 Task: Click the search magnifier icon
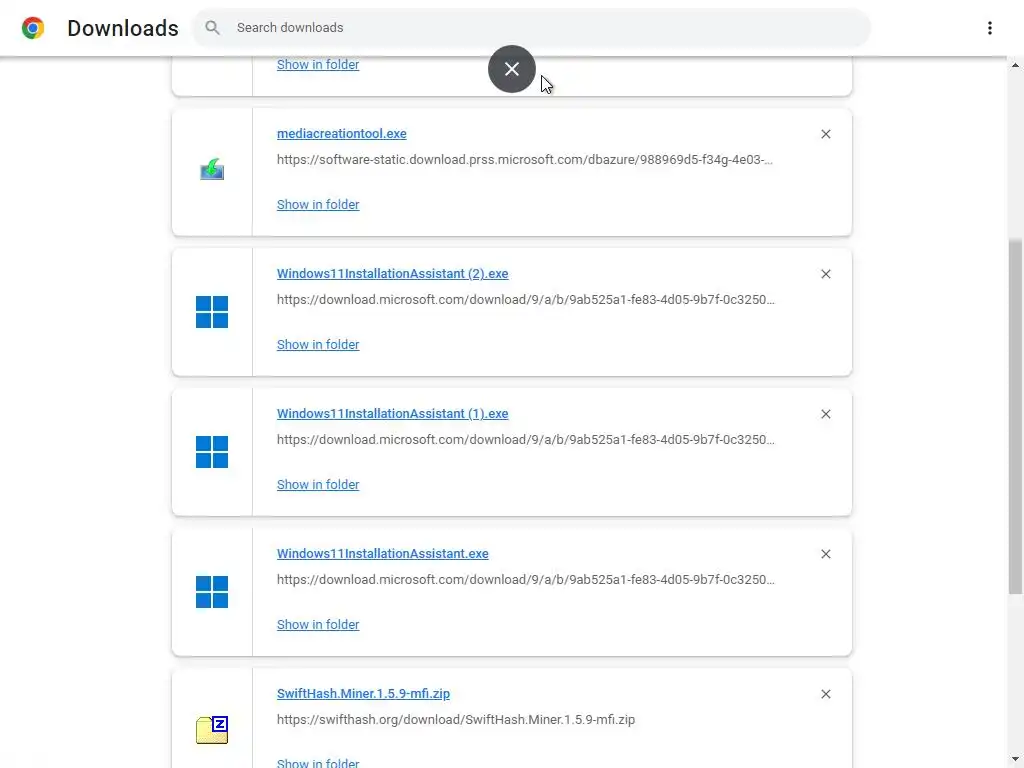tap(212, 28)
